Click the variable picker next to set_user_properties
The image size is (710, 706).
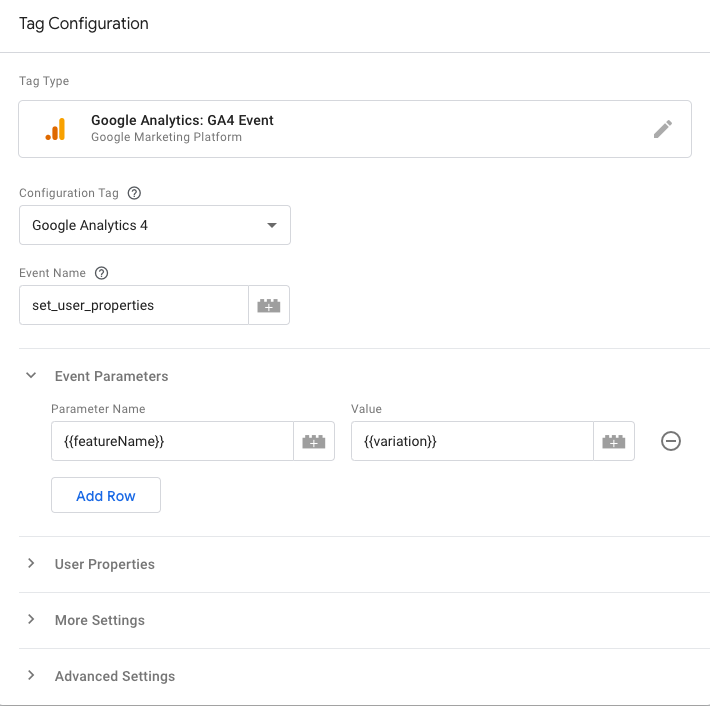click(269, 306)
